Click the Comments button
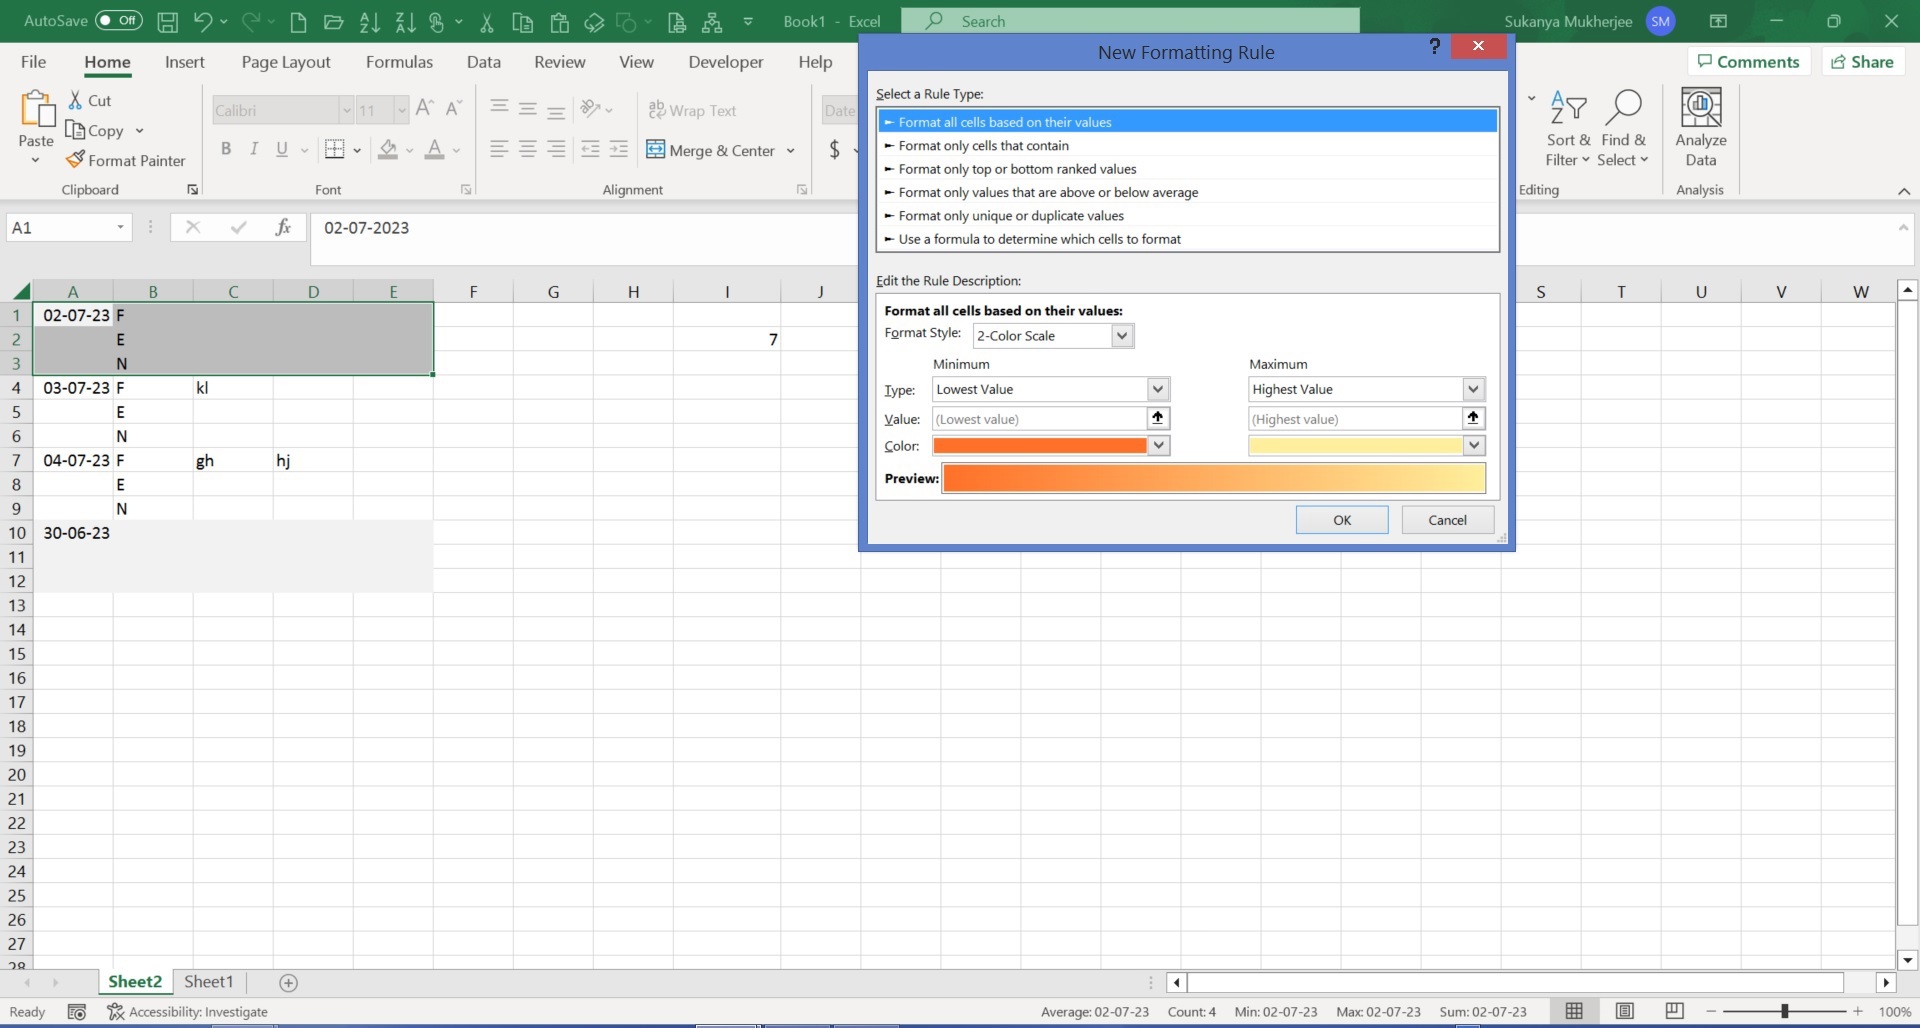The height and width of the screenshot is (1028, 1920). pos(1749,61)
